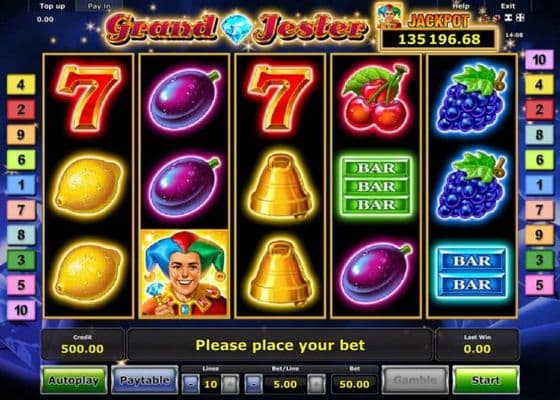Open the Pay in tab
This screenshot has height=400, width=560.
coord(99,6)
